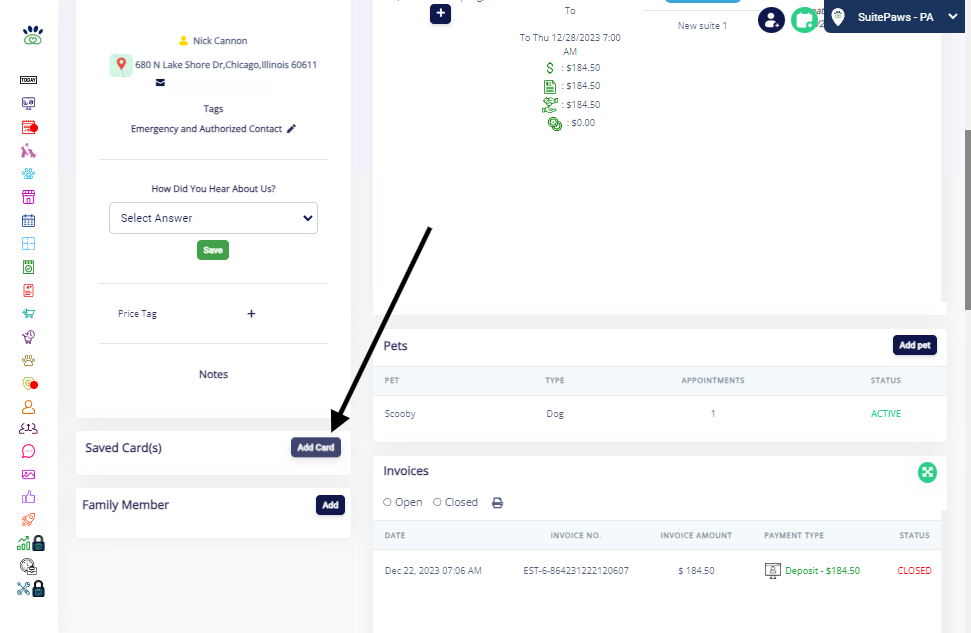Open the dark blue calendar sidebar icon
Image resolution: width=971 pixels, height=633 pixels.
click(x=28, y=220)
